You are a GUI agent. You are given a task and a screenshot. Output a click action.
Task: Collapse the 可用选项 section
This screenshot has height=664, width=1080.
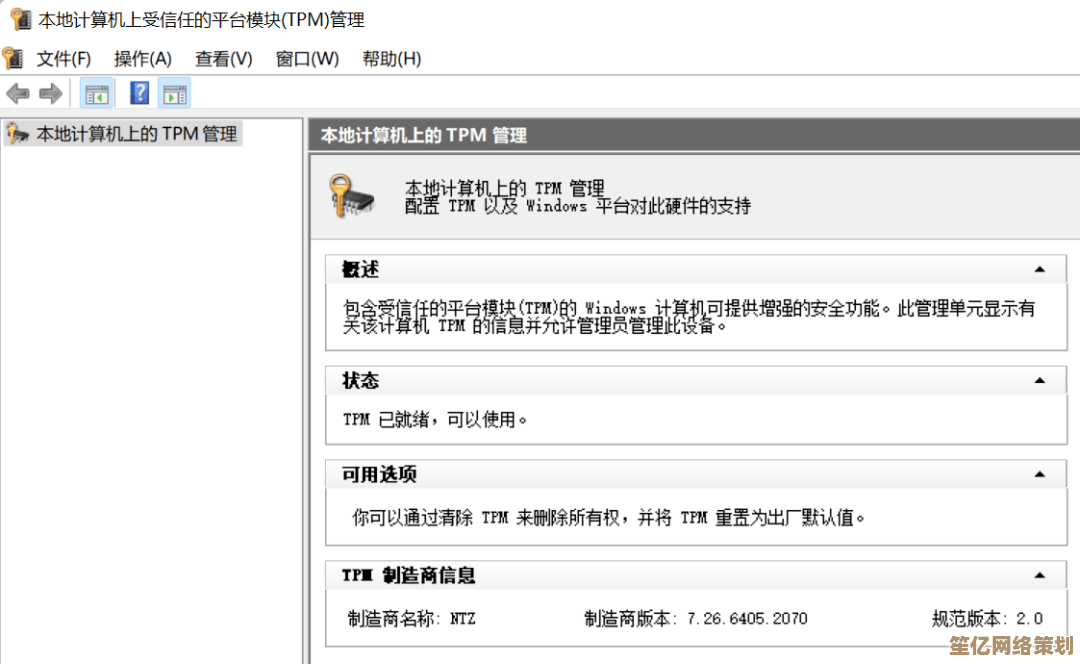click(x=1039, y=475)
